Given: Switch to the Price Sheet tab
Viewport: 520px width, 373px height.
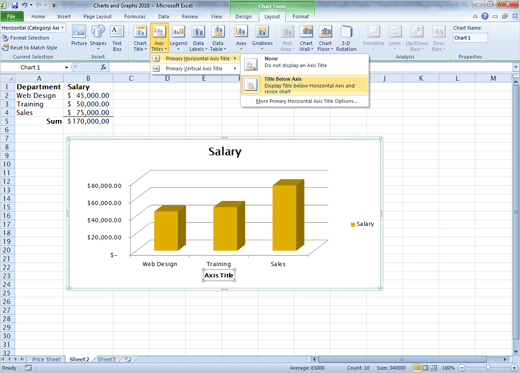Looking at the screenshot, I should (46, 359).
